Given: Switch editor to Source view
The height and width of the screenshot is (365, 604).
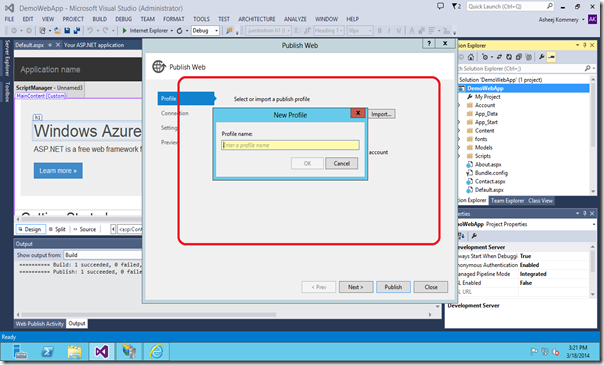Looking at the screenshot, I should point(84,229).
